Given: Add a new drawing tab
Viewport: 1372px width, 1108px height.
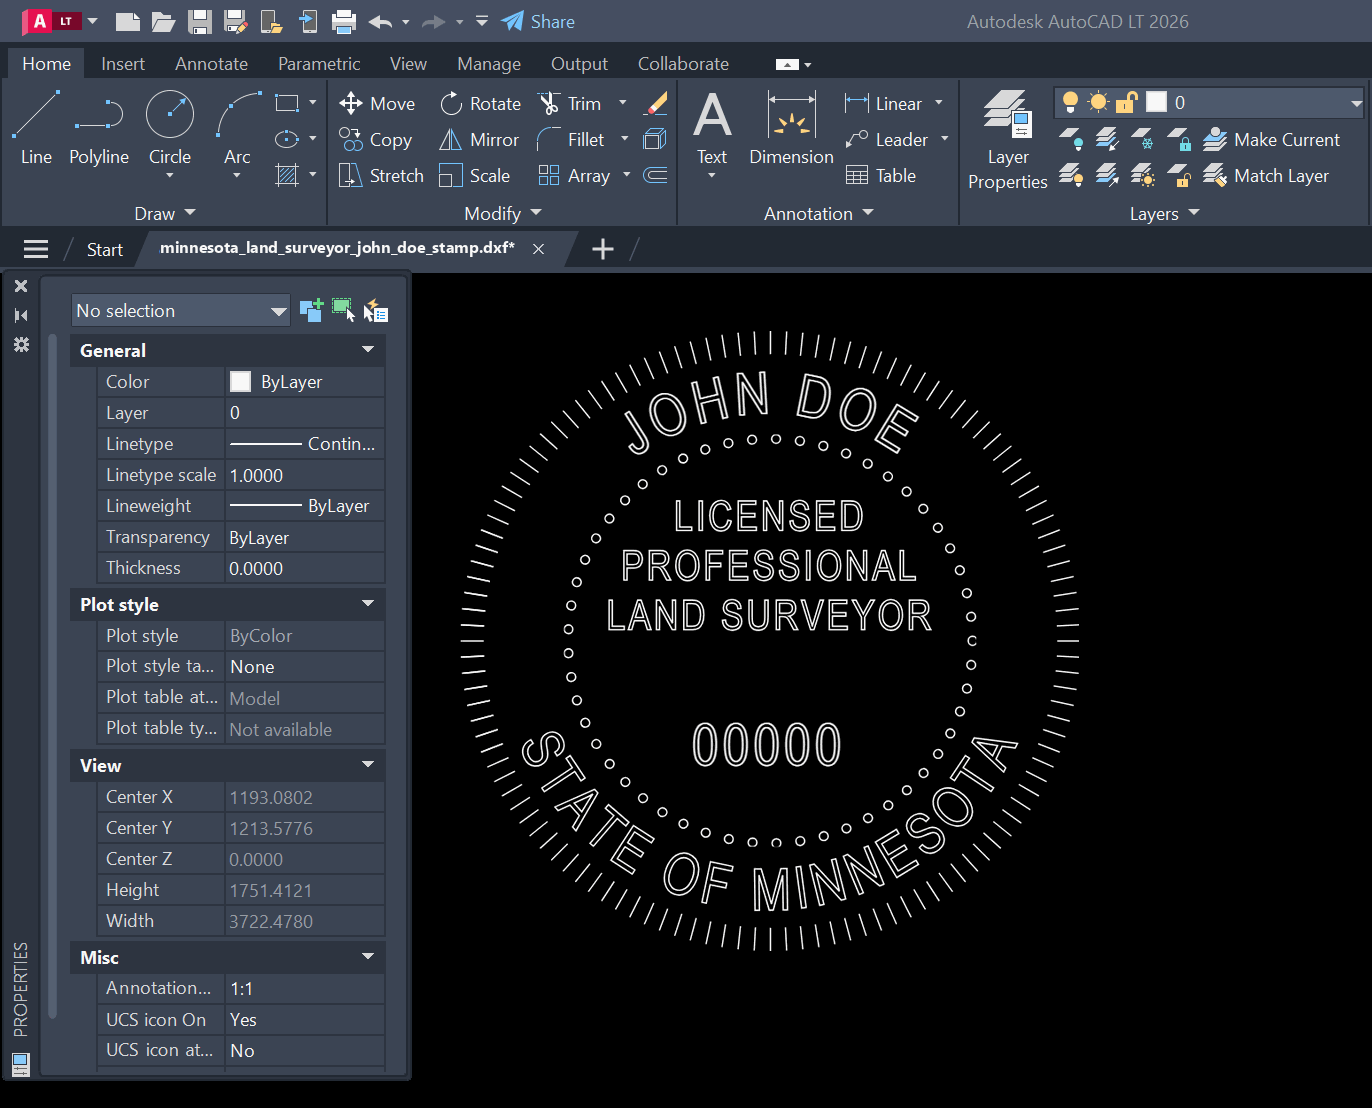Looking at the screenshot, I should [602, 249].
